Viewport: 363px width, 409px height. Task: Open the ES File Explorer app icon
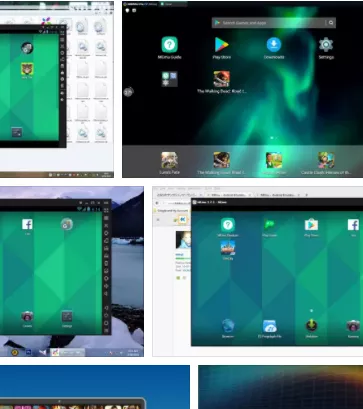tap(270, 326)
